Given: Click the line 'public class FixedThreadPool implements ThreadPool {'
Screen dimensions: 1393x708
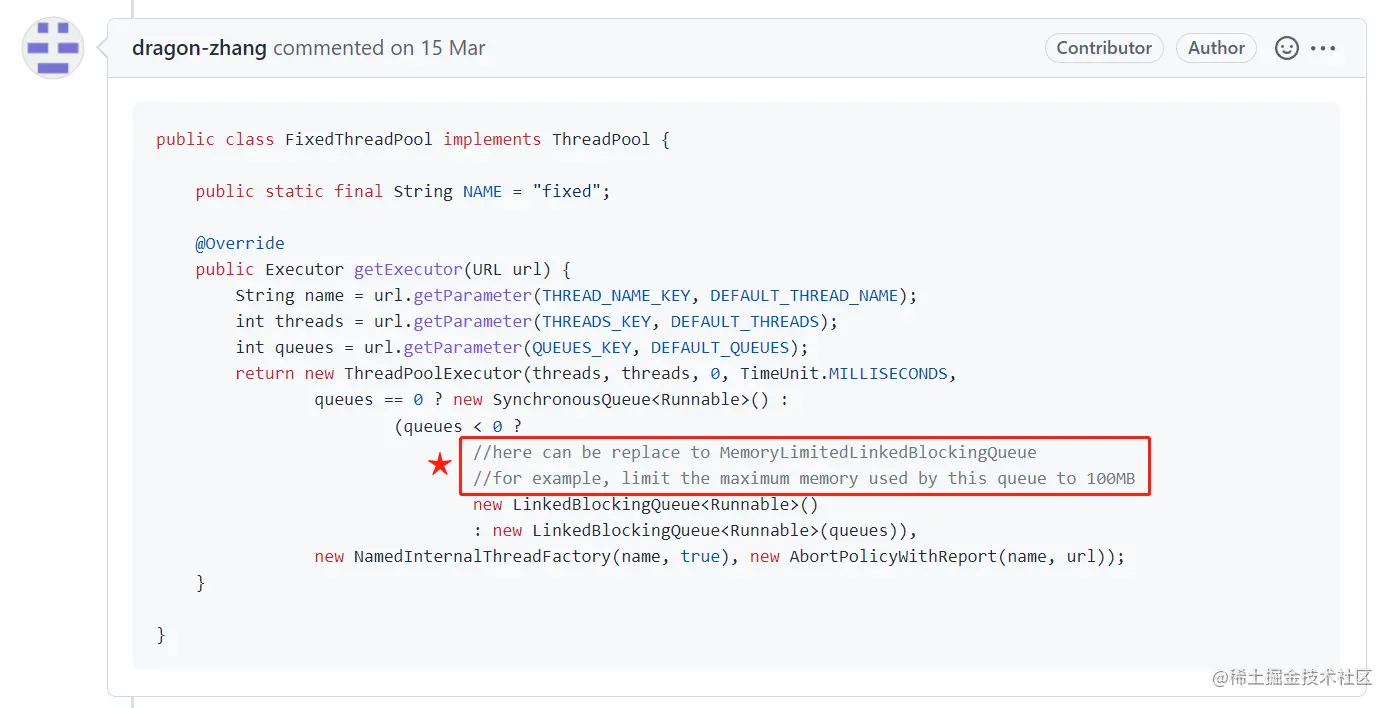Looking at the screenshot, I should 413,139.
